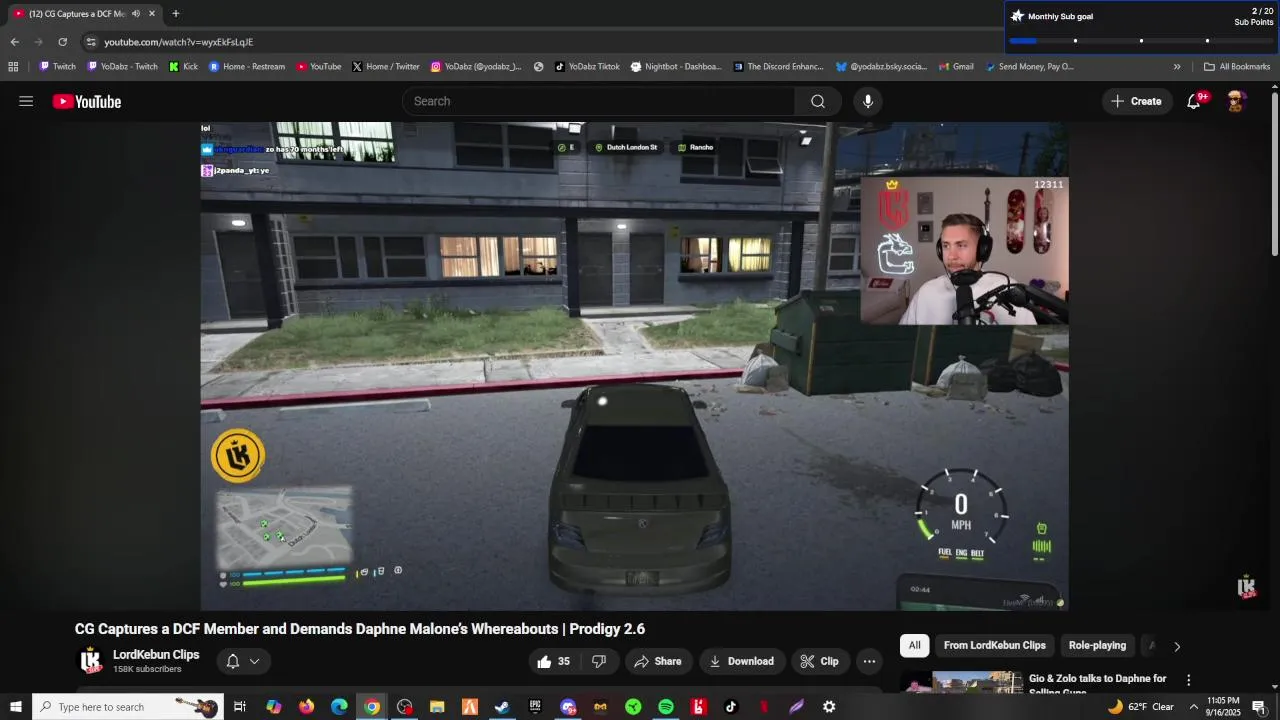Click the Download button

(741, 661)
